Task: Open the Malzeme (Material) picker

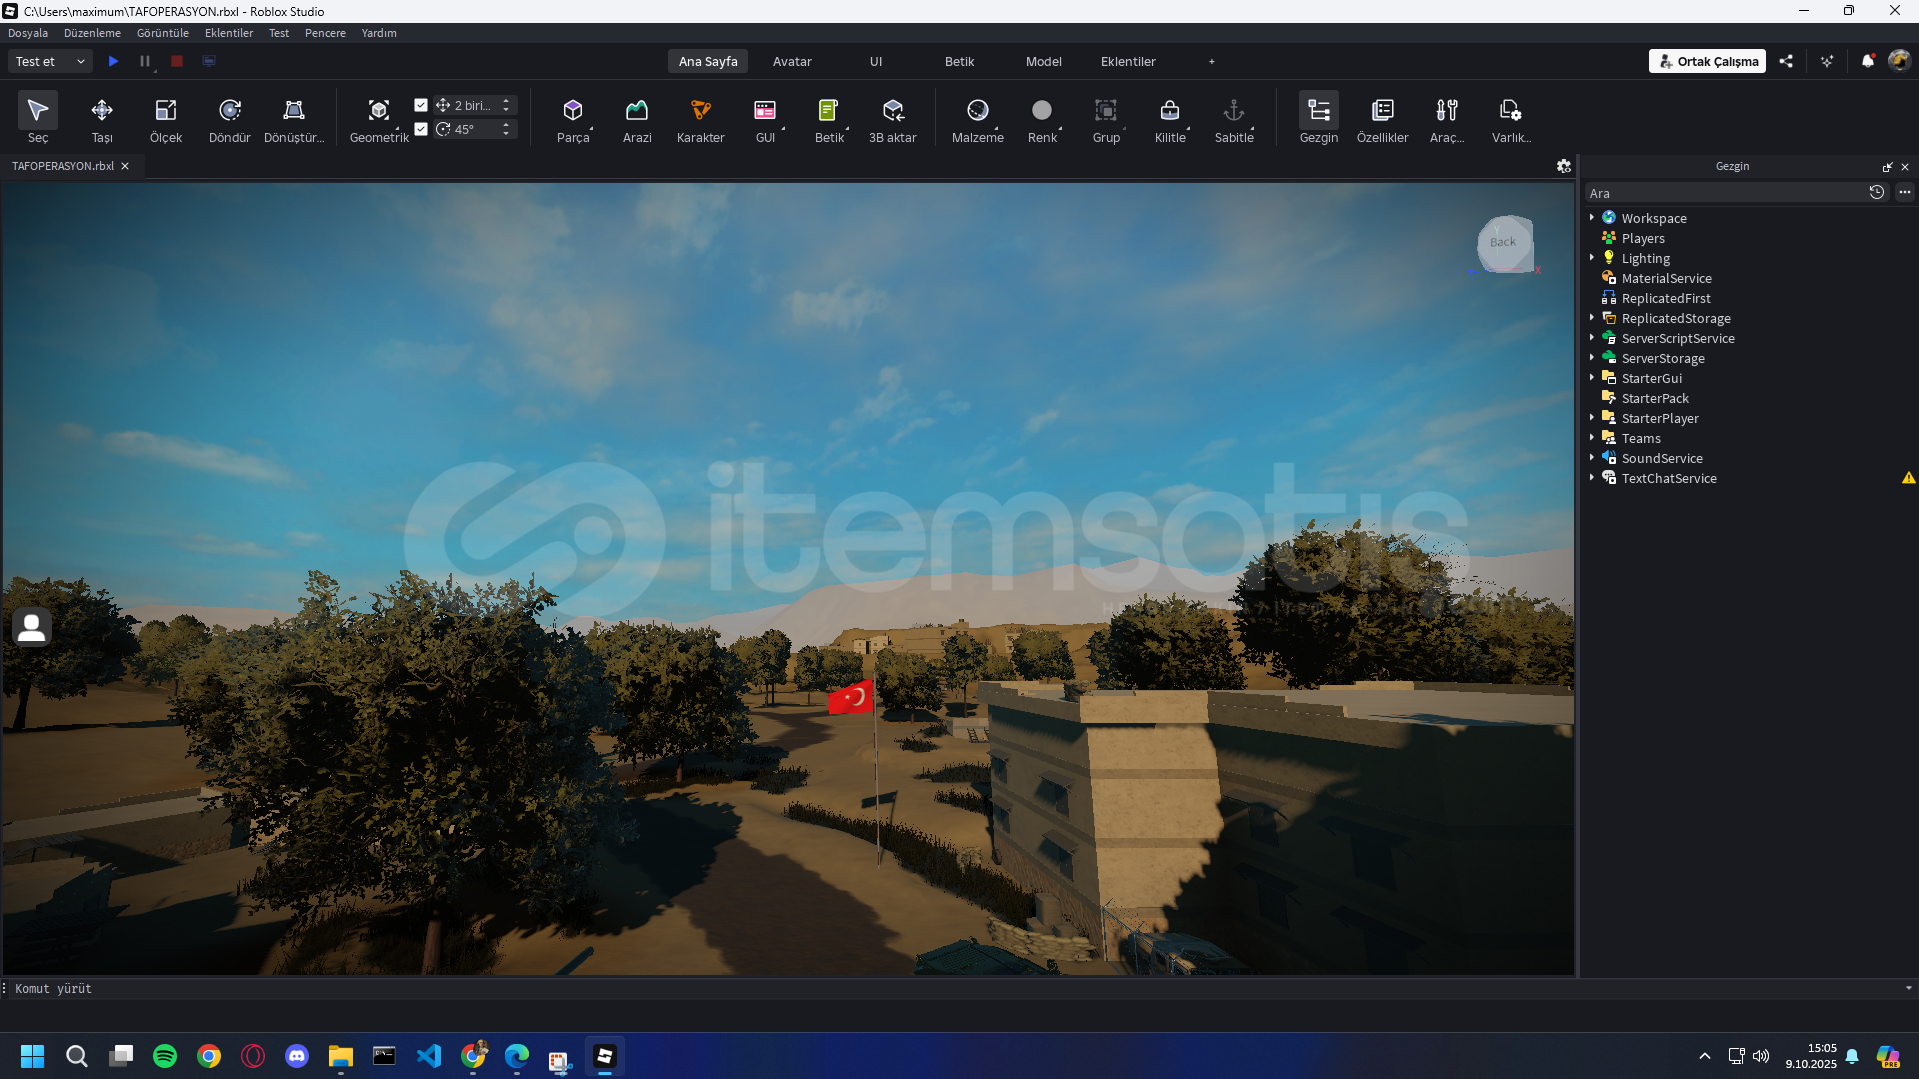Action: click(978, 118)
